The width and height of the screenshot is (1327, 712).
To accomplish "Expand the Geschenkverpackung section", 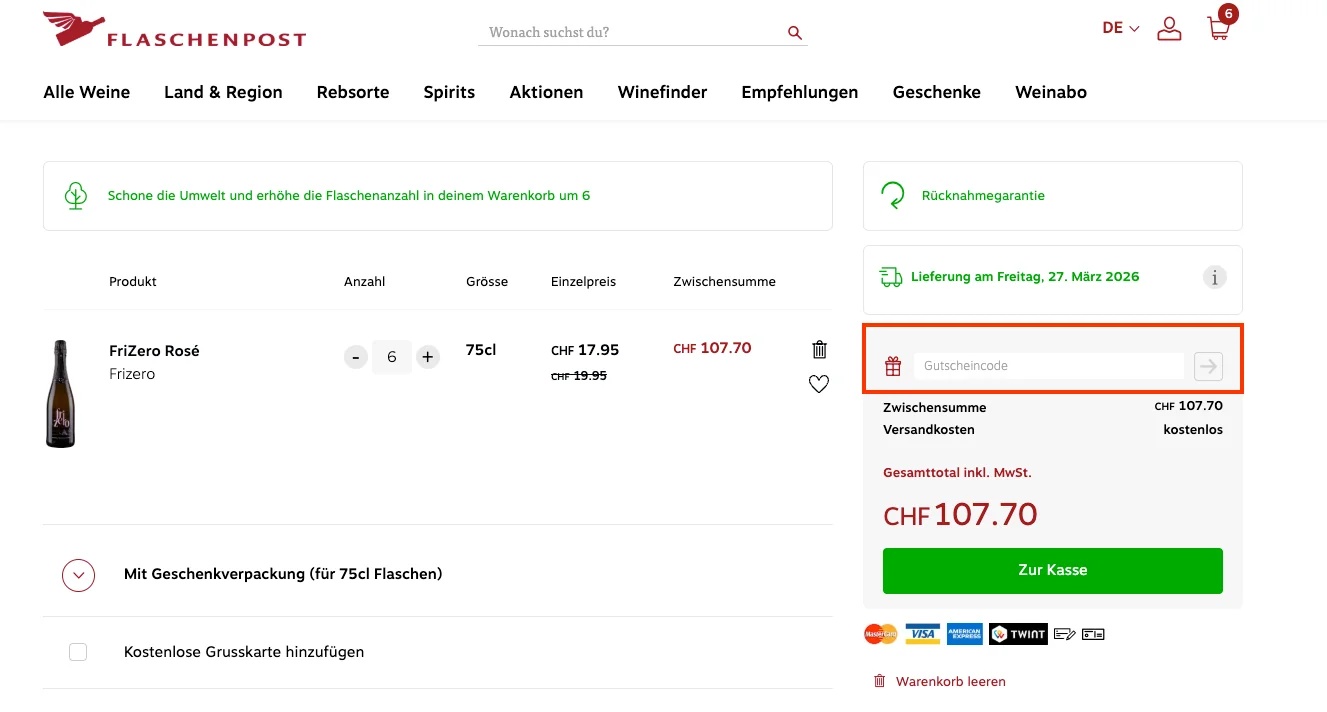I will pos(78,575).
